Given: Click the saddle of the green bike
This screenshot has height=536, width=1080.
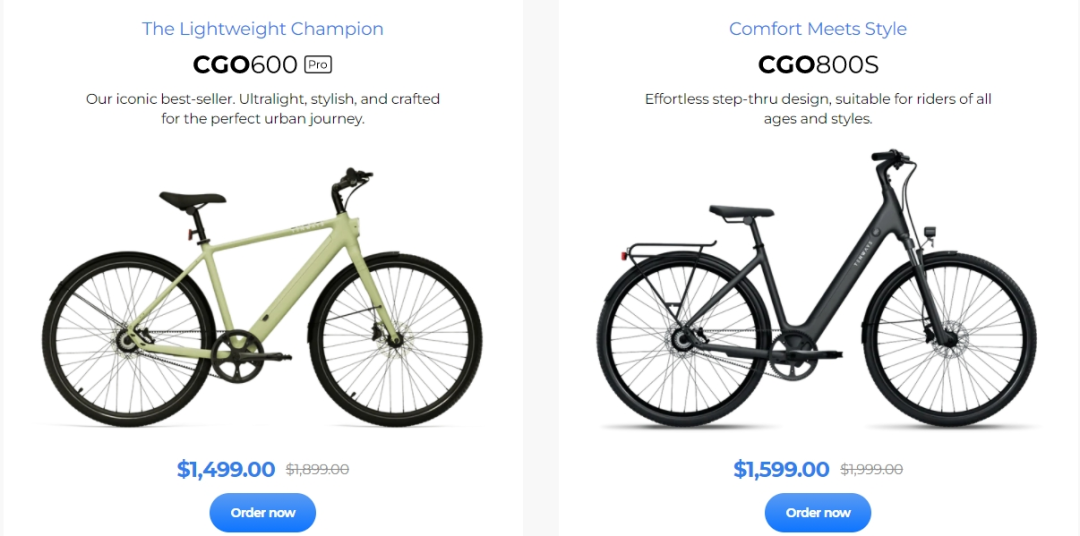Looking at the screenshot, I should click(x=192, y=198).
